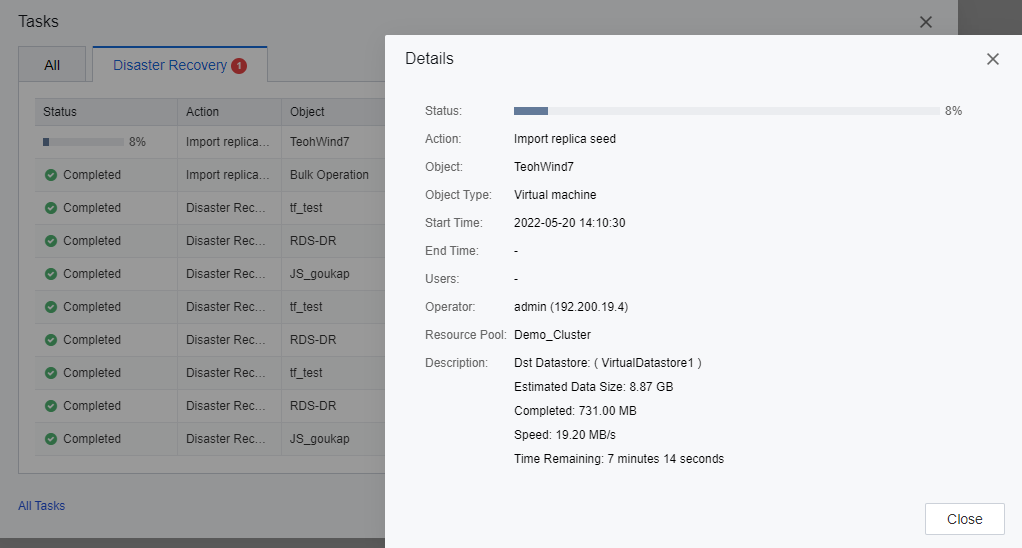1022x548 pixels.
Task: Click the 8% progress bar in Details
Action: 726,111
